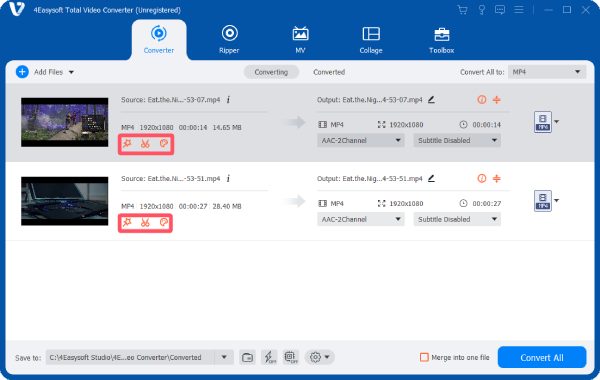Open shopping cart purchase icon
The height and width of the screenshot is (380, 600).
point(463,10)
